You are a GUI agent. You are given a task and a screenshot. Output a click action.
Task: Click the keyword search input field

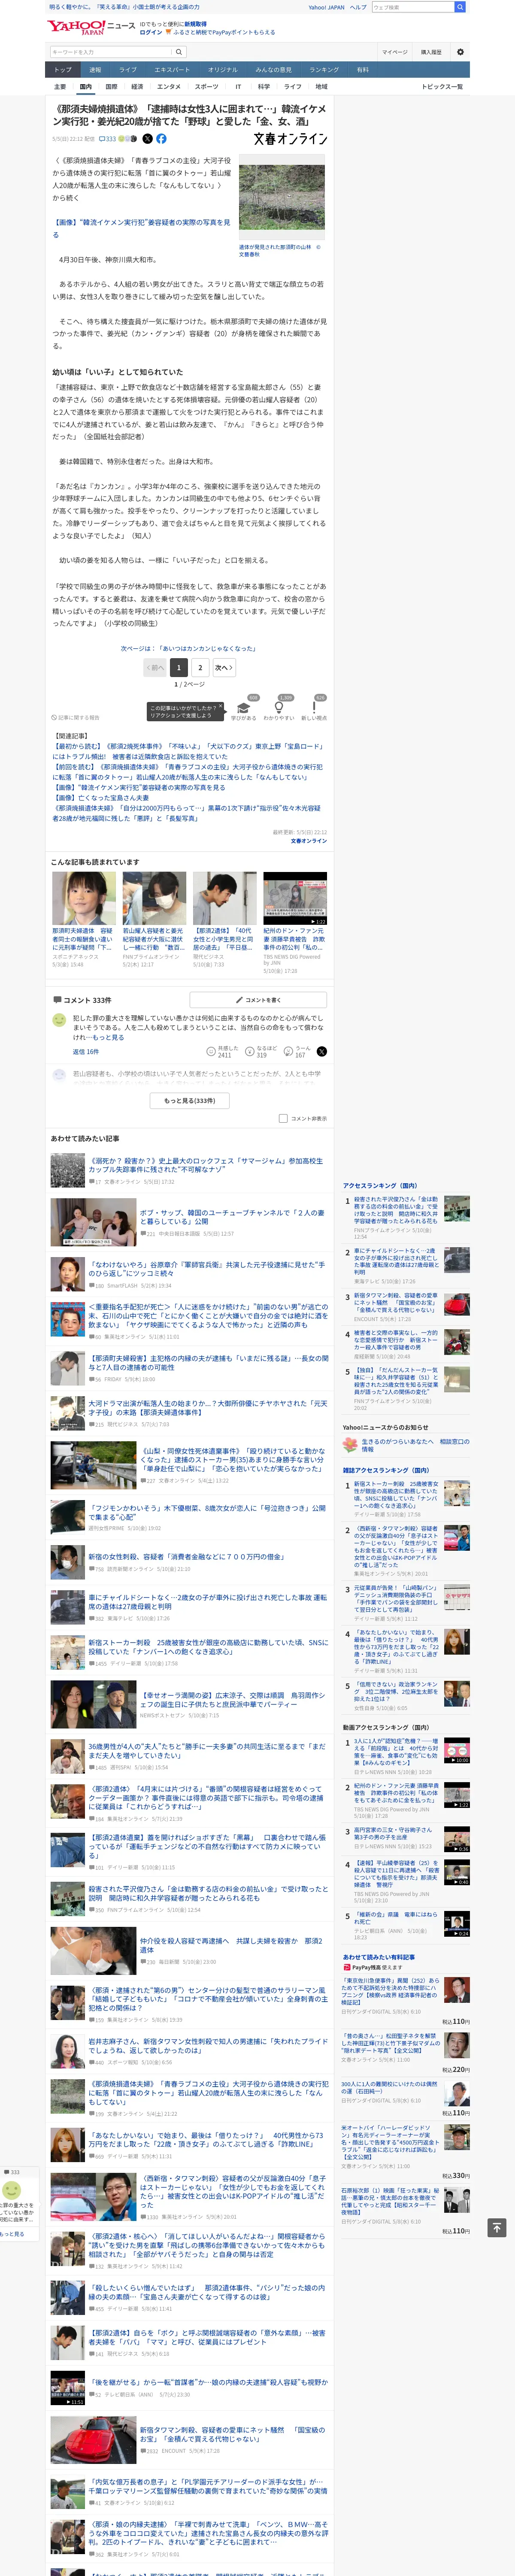(x=111, y=52)
